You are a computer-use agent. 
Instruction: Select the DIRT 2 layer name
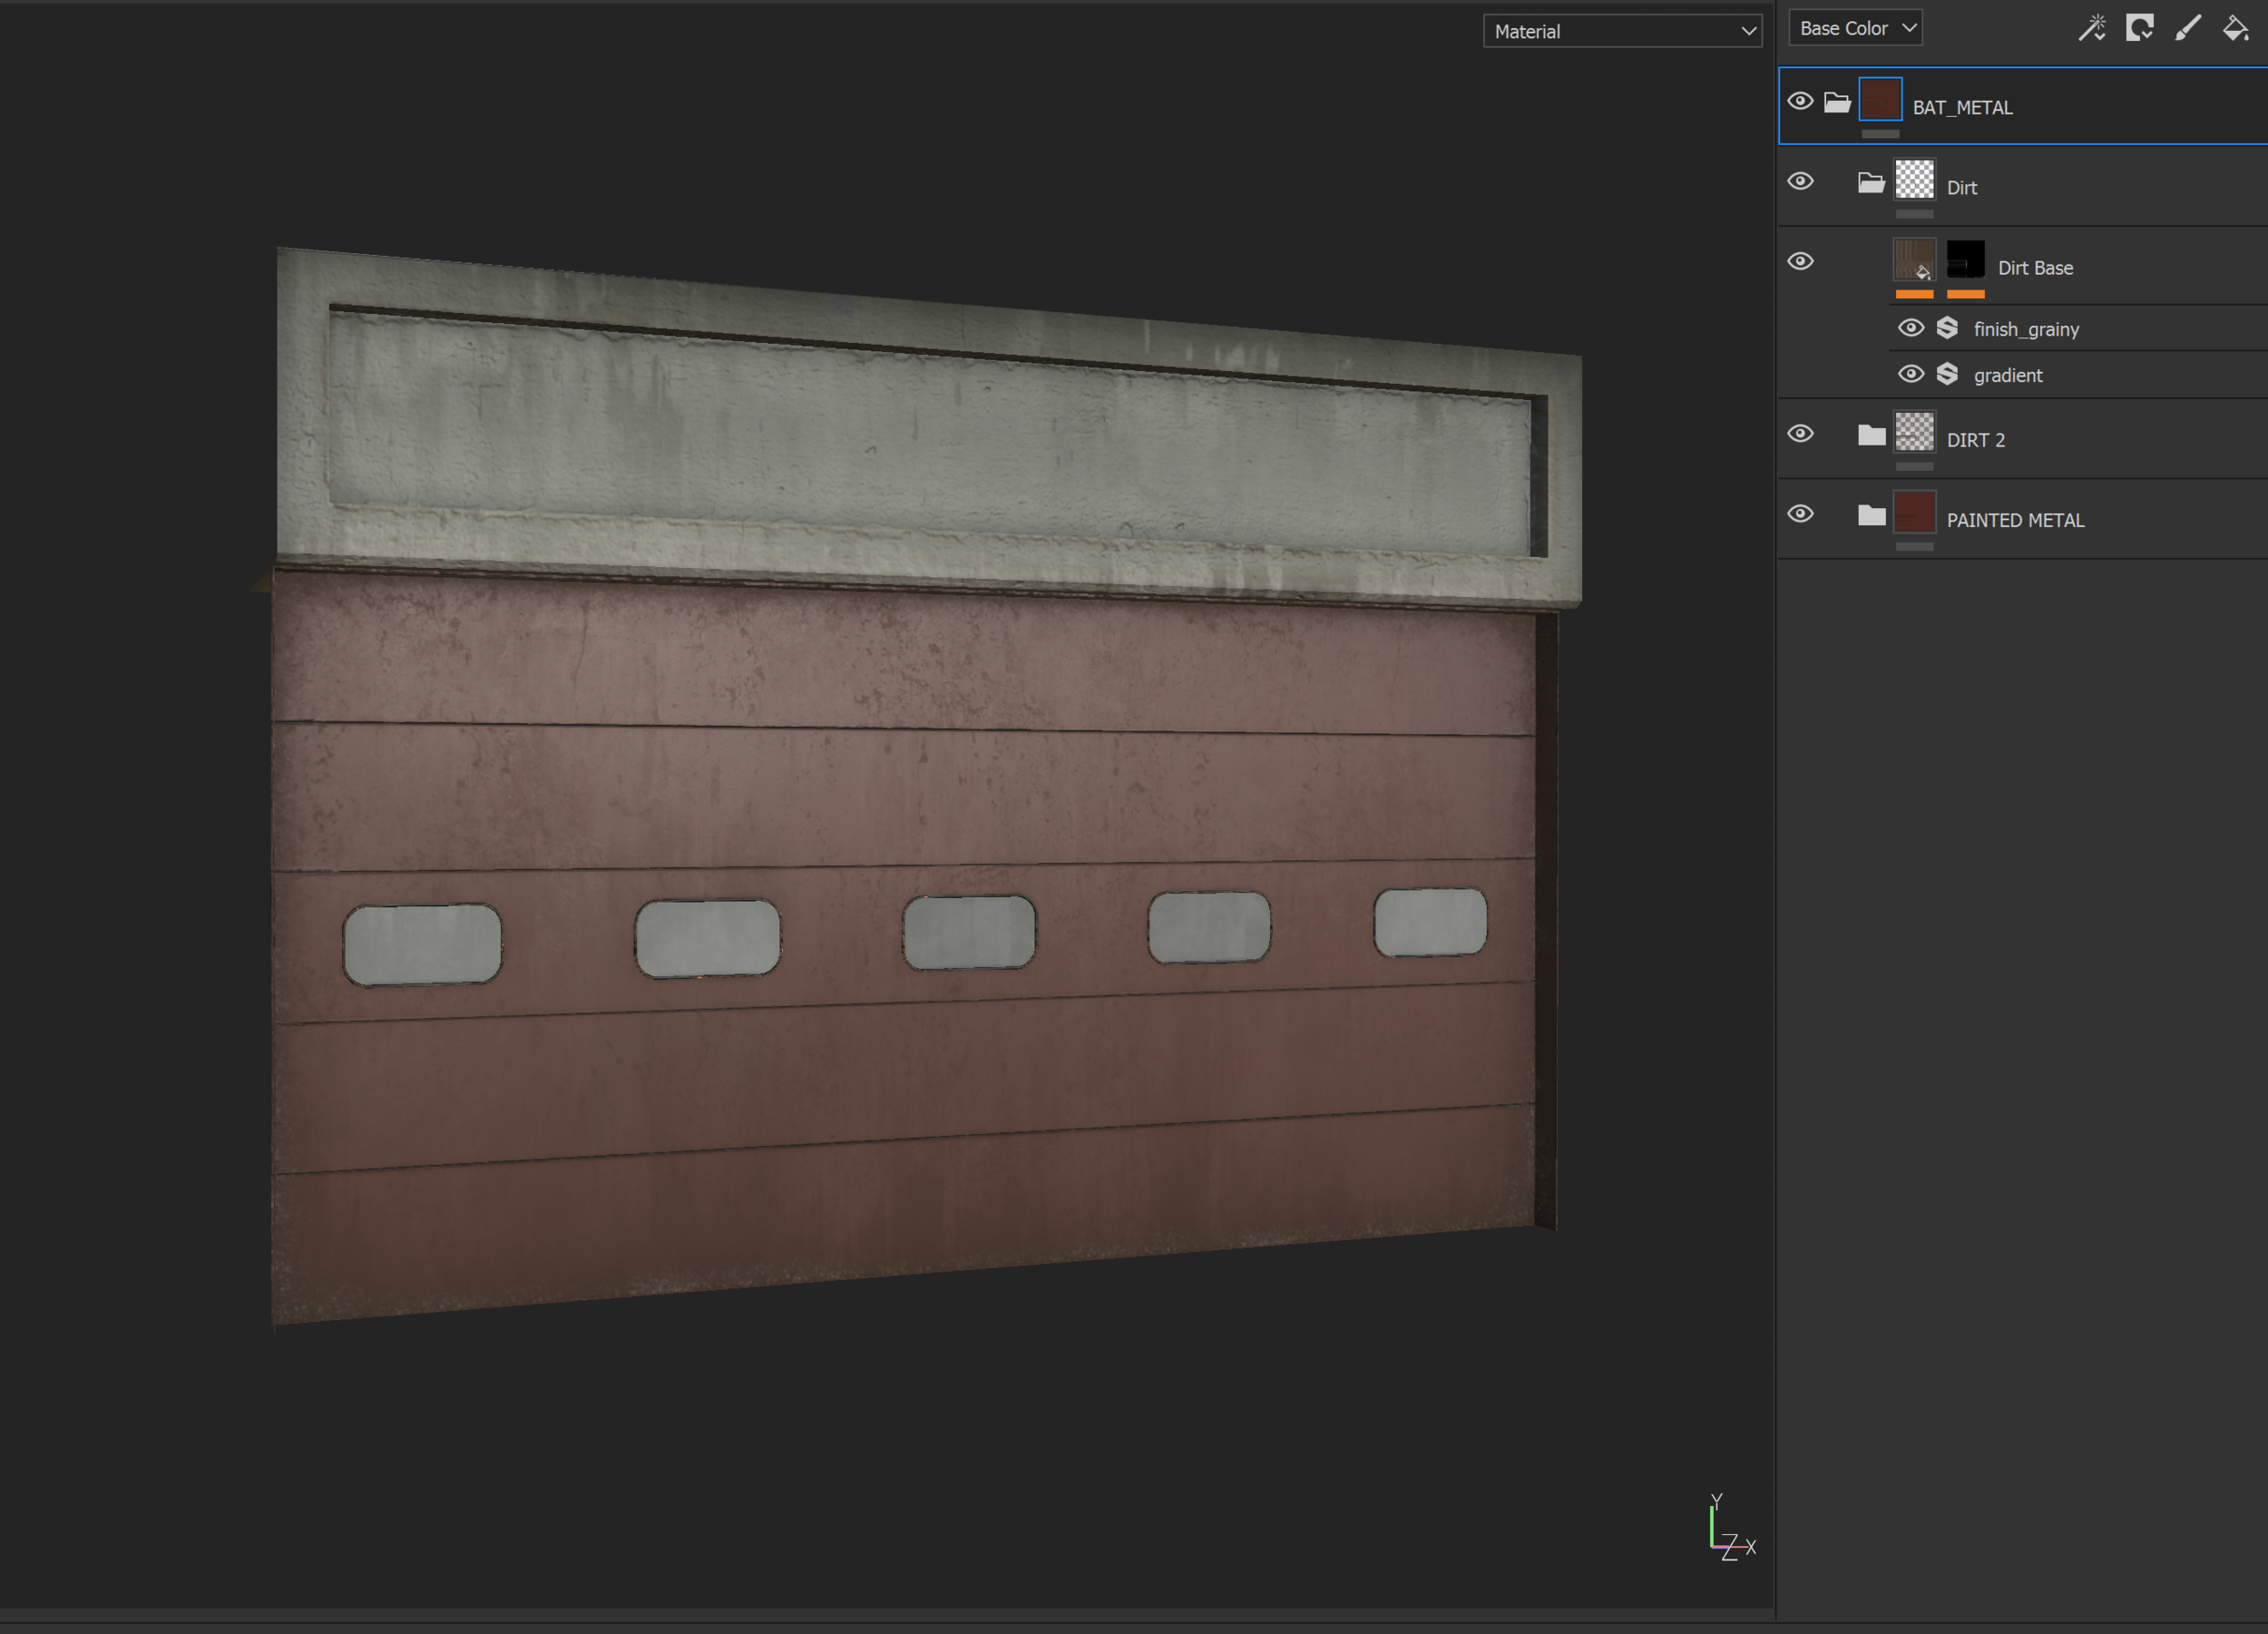(1975, 440)
